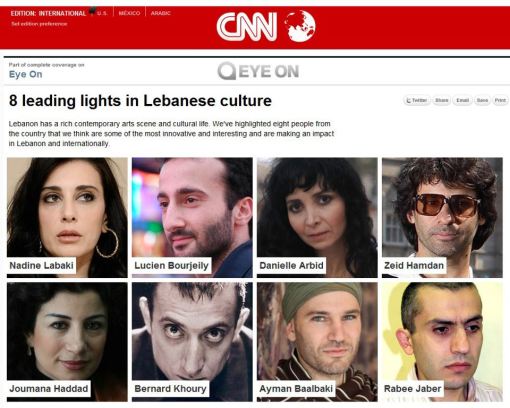Switch to México edition

click(x=129, y=13)
